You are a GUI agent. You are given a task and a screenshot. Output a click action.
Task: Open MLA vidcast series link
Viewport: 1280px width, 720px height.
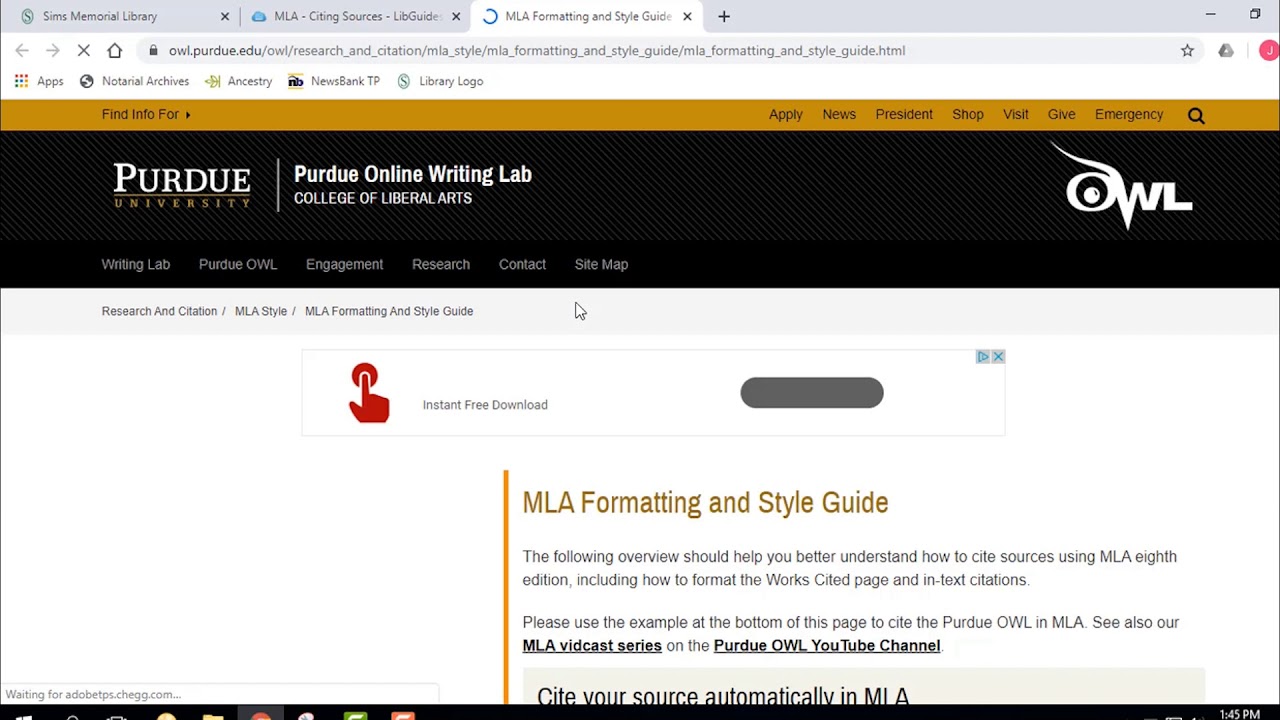[x=592, y=646]
